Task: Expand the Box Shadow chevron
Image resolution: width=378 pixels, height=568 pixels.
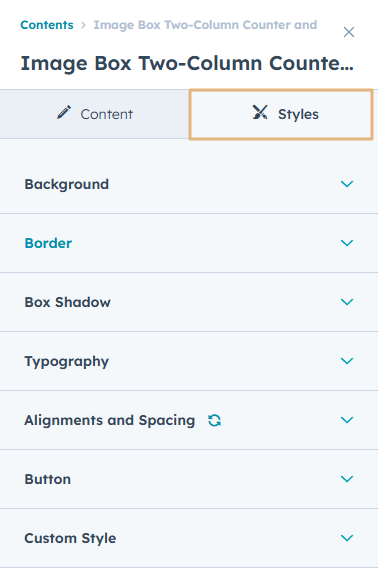Action: tap(347, 302)
